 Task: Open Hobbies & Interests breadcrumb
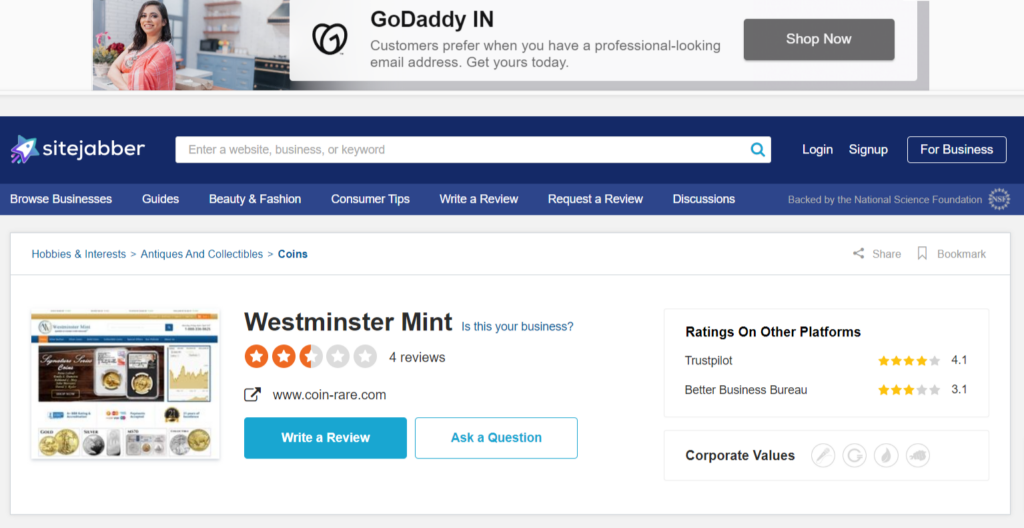[79, 254]
